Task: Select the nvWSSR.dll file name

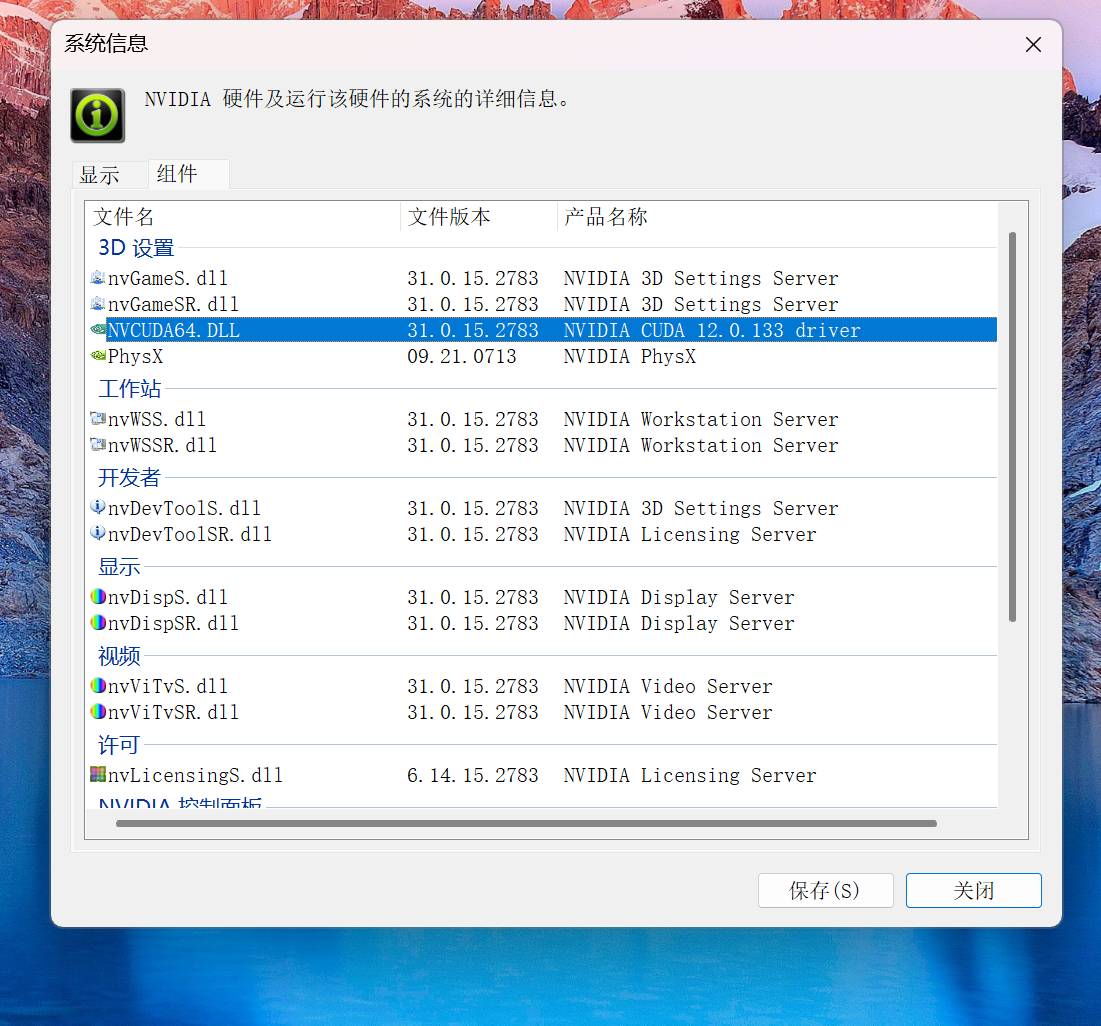Action: 162,445
